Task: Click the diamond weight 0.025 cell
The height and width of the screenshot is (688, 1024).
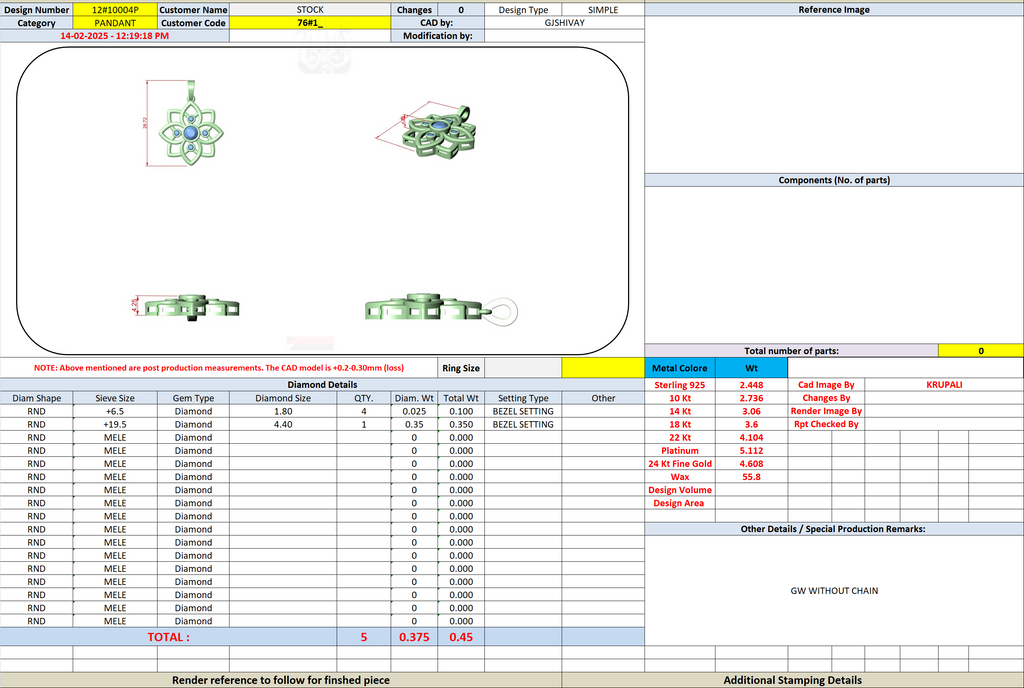Action: [414, 411]
